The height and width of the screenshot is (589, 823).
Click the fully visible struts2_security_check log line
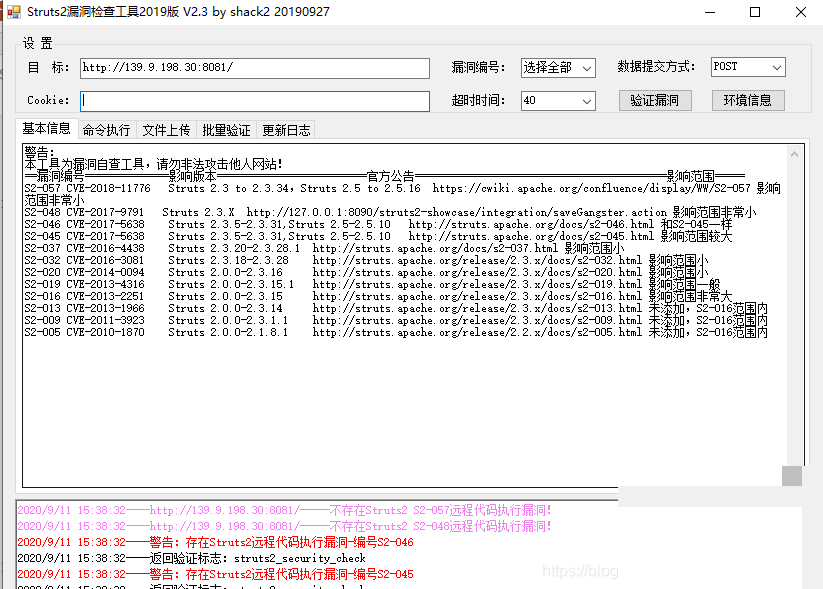192,558
